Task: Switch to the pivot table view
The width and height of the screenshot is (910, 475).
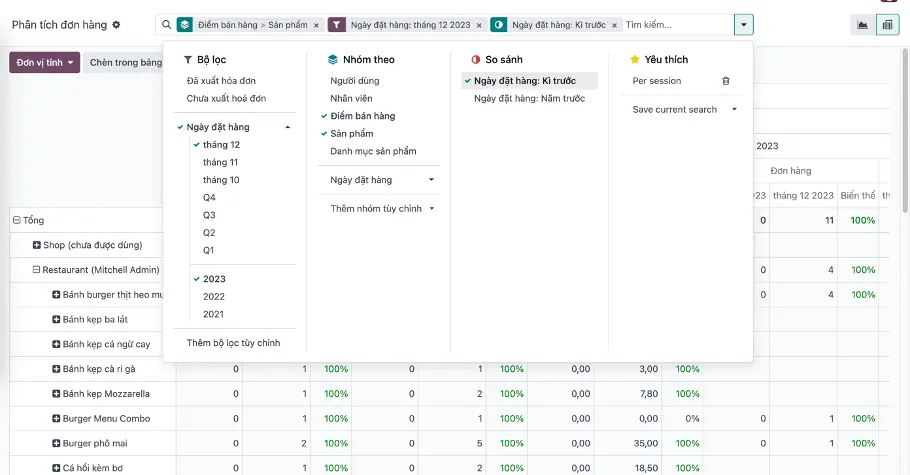Action: click(887, 25)
